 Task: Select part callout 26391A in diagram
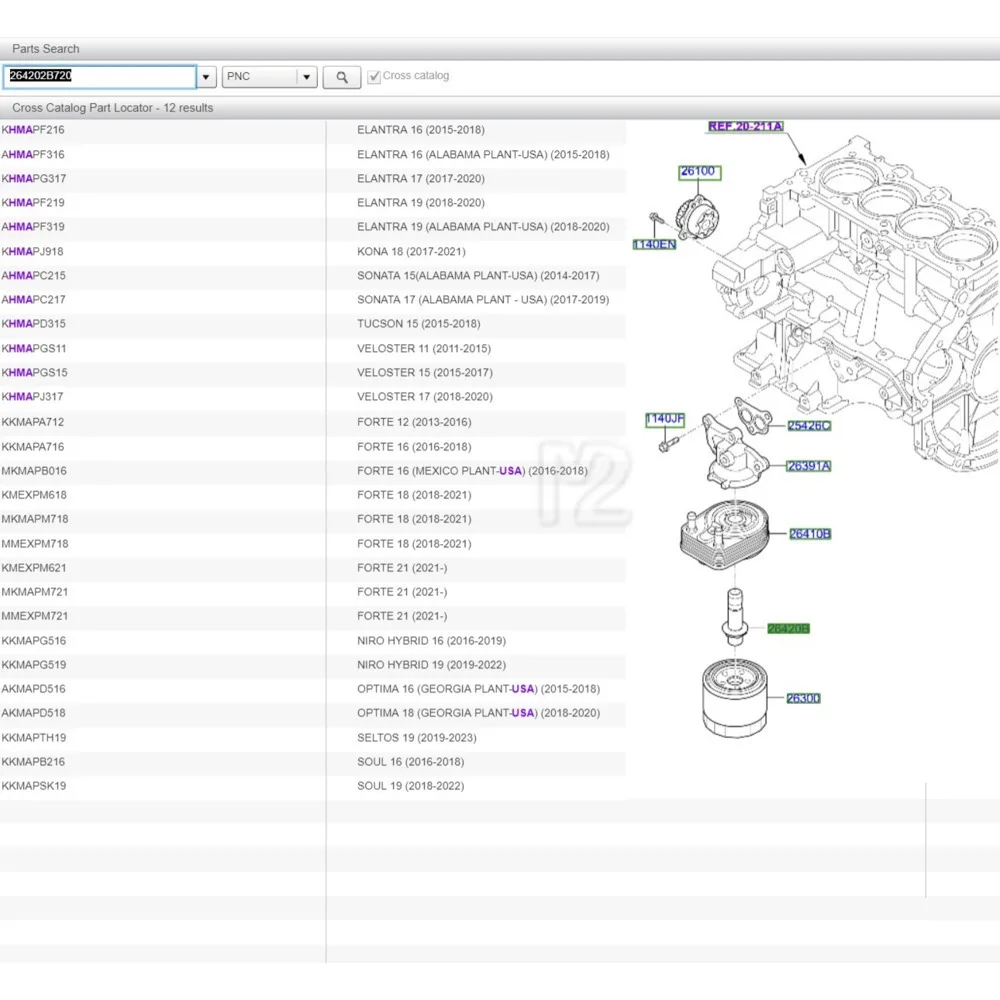(809, 466)
